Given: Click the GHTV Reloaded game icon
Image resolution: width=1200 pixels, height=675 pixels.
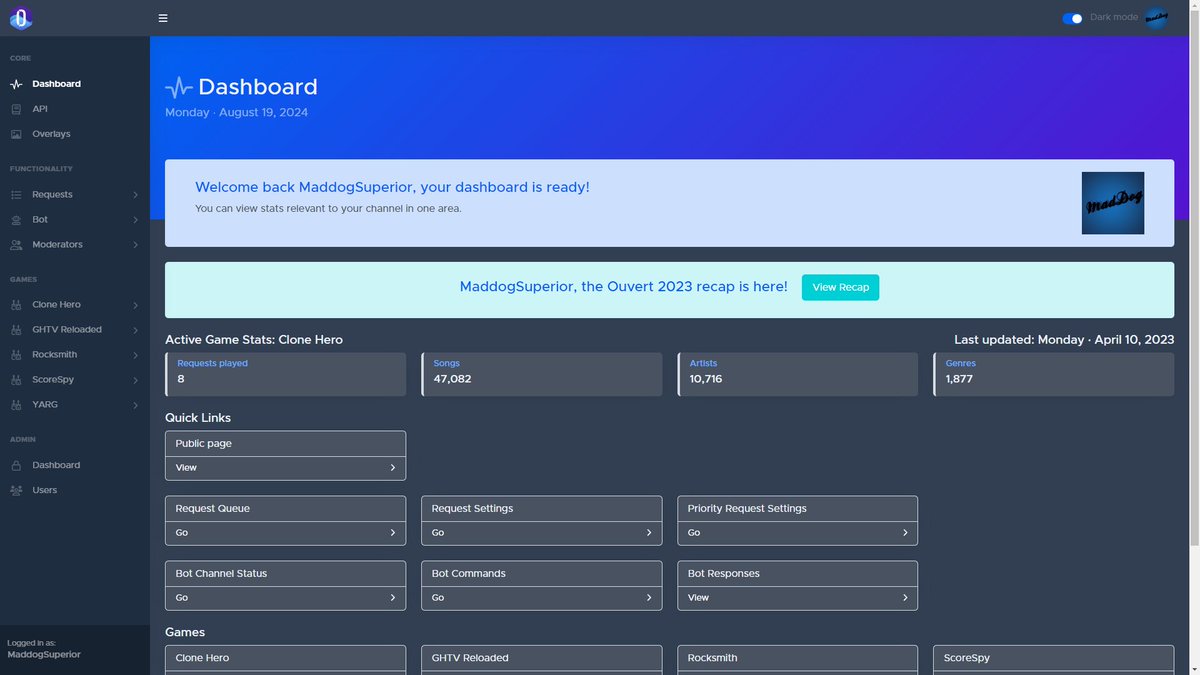Looking at the screenshot, I should [x=16, y=329].
